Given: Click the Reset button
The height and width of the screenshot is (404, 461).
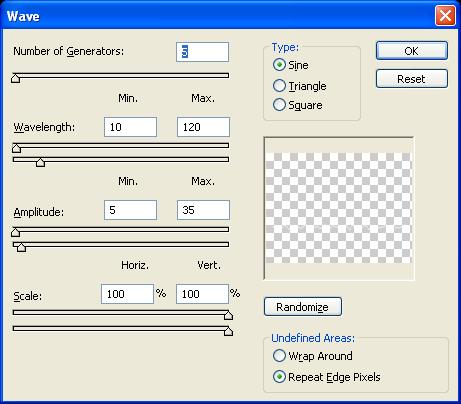Looking at the screenshot, I should 412,79.
